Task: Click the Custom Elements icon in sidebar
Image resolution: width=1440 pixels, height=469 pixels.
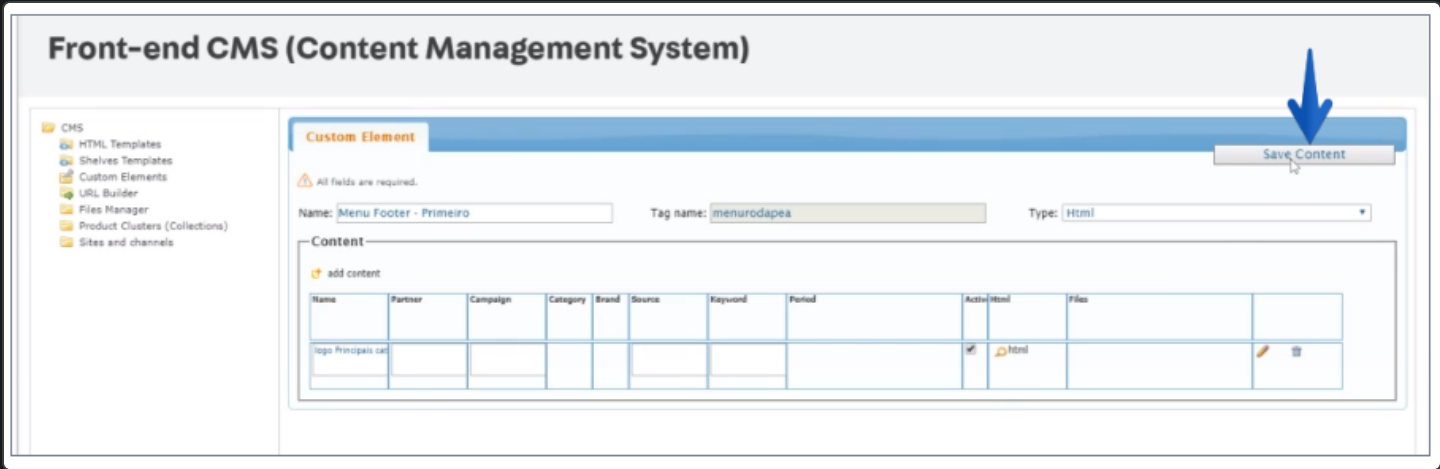Action: tap(66, 177)
